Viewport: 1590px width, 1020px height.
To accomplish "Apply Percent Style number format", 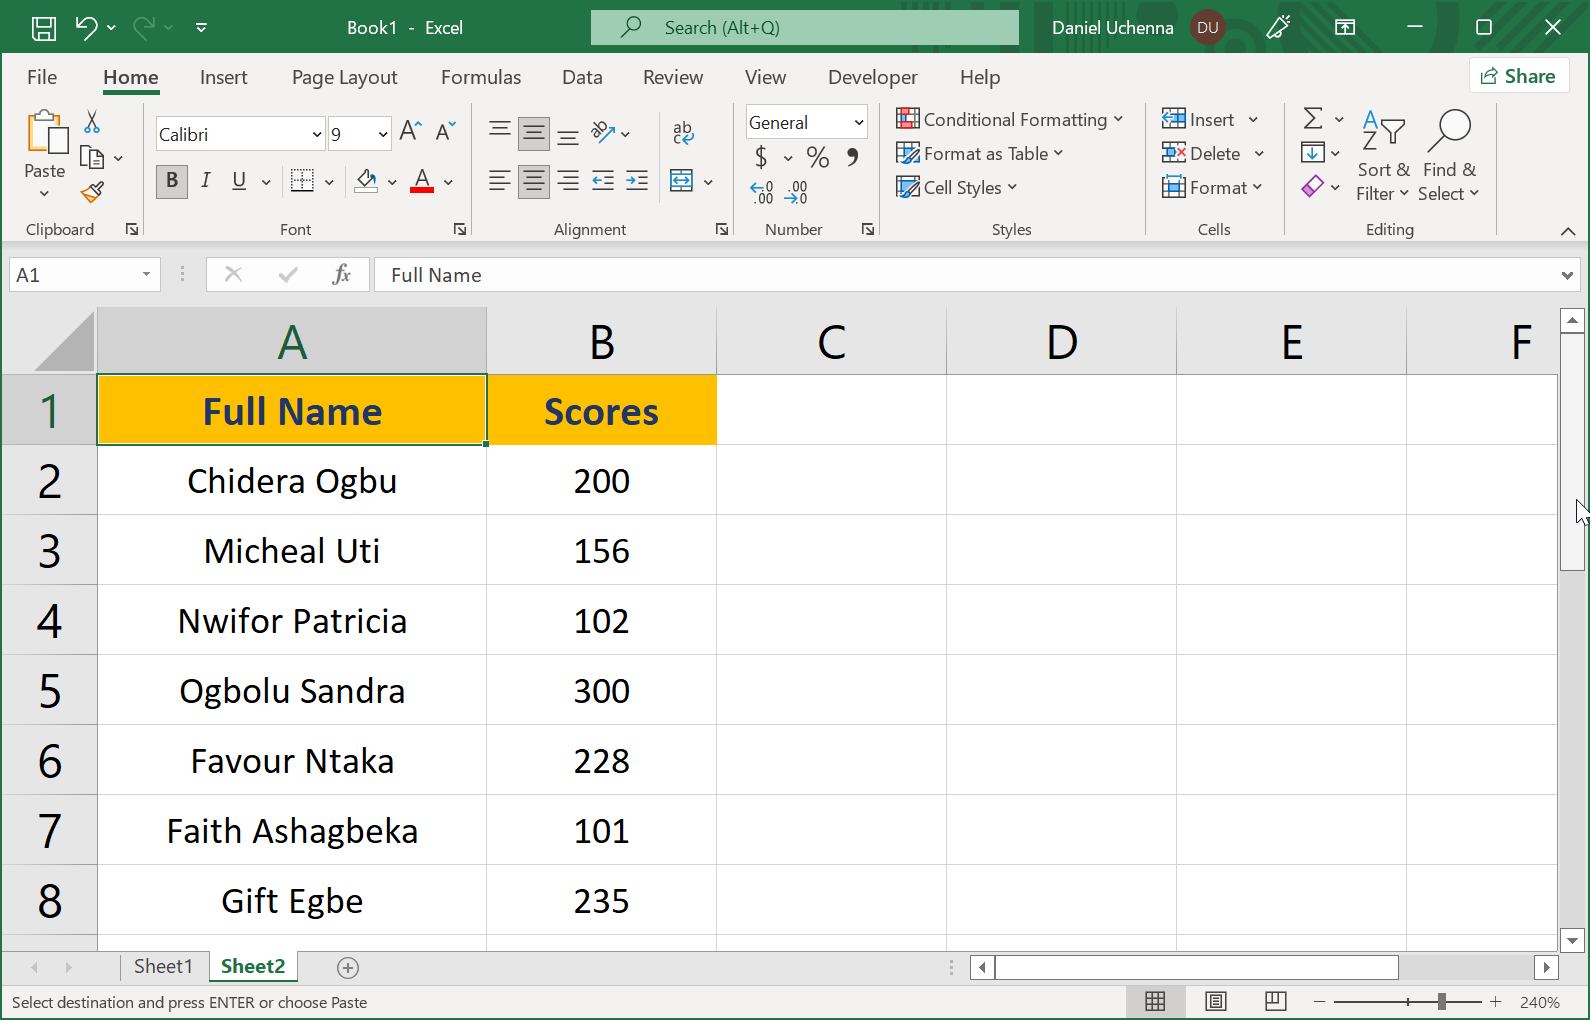I will click(817, 157).
